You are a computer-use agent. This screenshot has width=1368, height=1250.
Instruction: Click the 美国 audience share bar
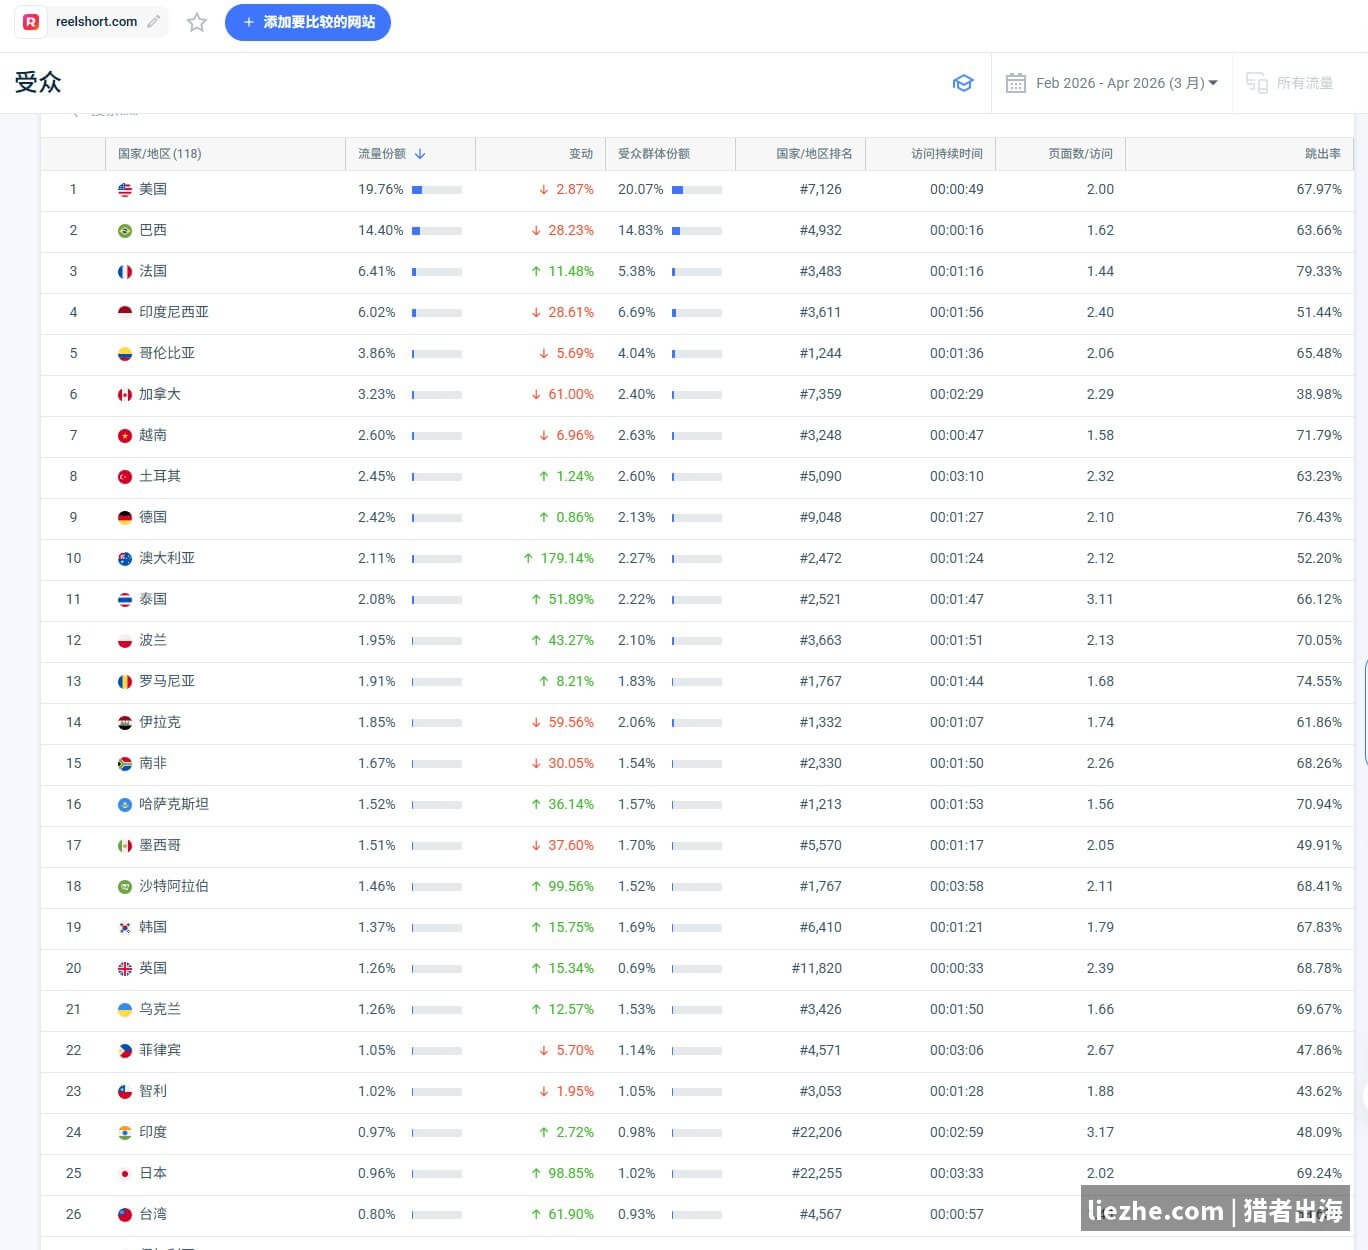pyautogui.click(x=697, y=190)
